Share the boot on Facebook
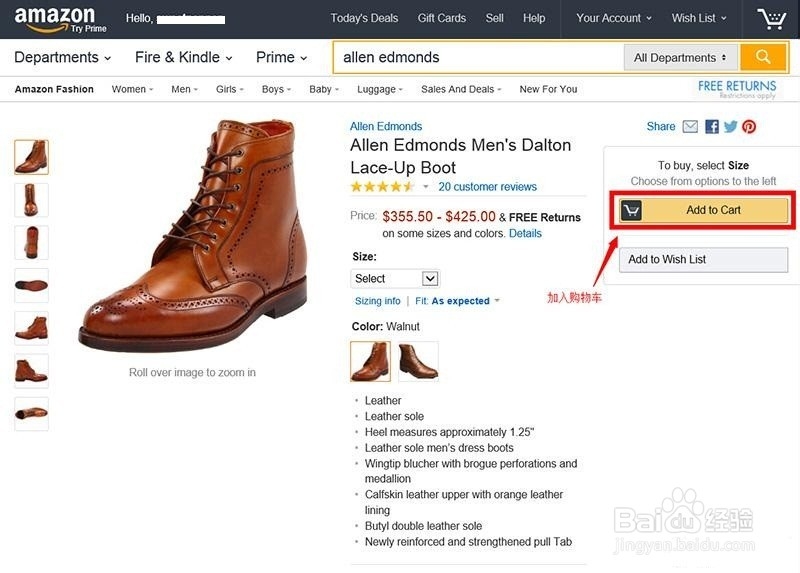The height and width of the screenshot is (573, 800). point(712,127)
